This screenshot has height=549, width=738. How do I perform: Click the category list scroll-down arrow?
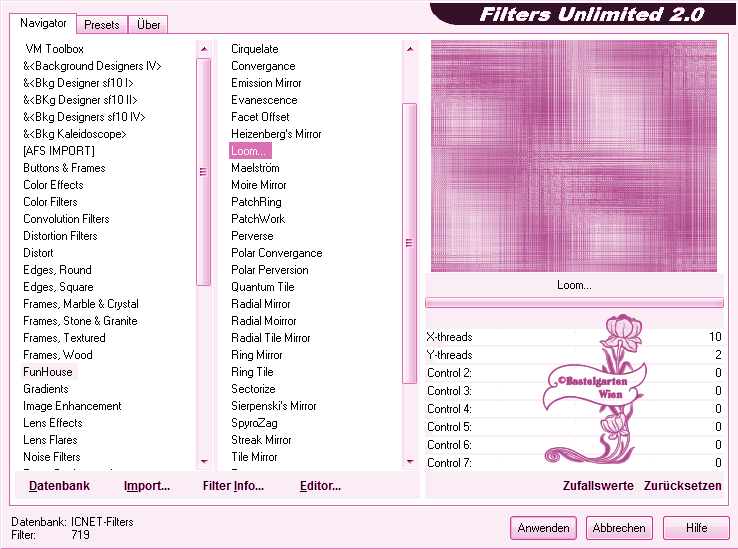tap(204, 461)
